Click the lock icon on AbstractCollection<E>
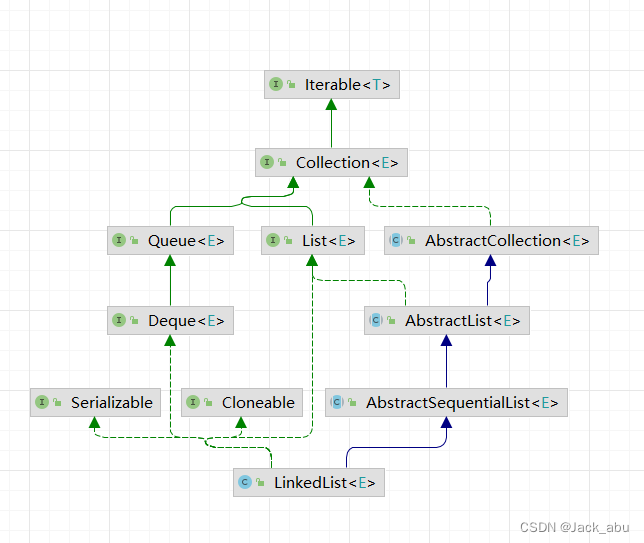This screenshot has height=543, width=644. pos(411,240)
